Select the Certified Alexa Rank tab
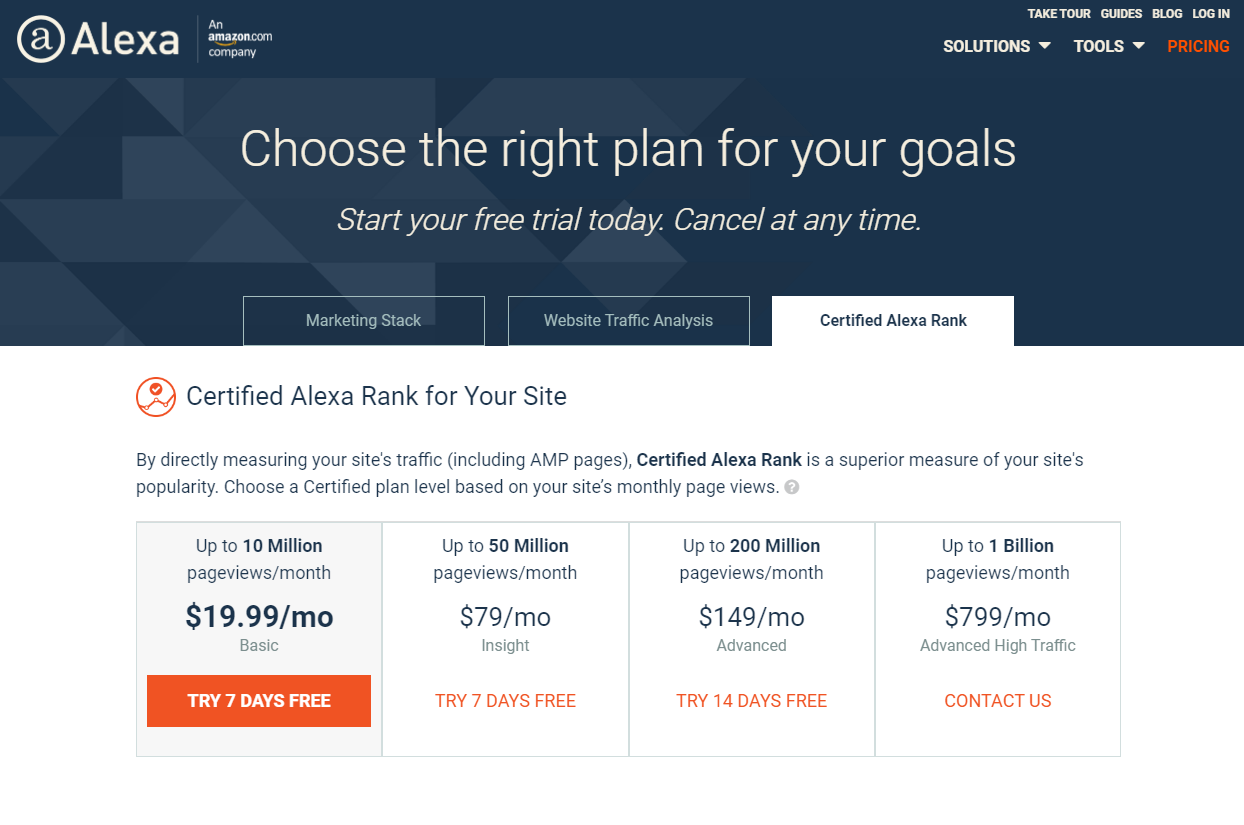This screenshot has height=825, width=1244. tap(892, 320)
